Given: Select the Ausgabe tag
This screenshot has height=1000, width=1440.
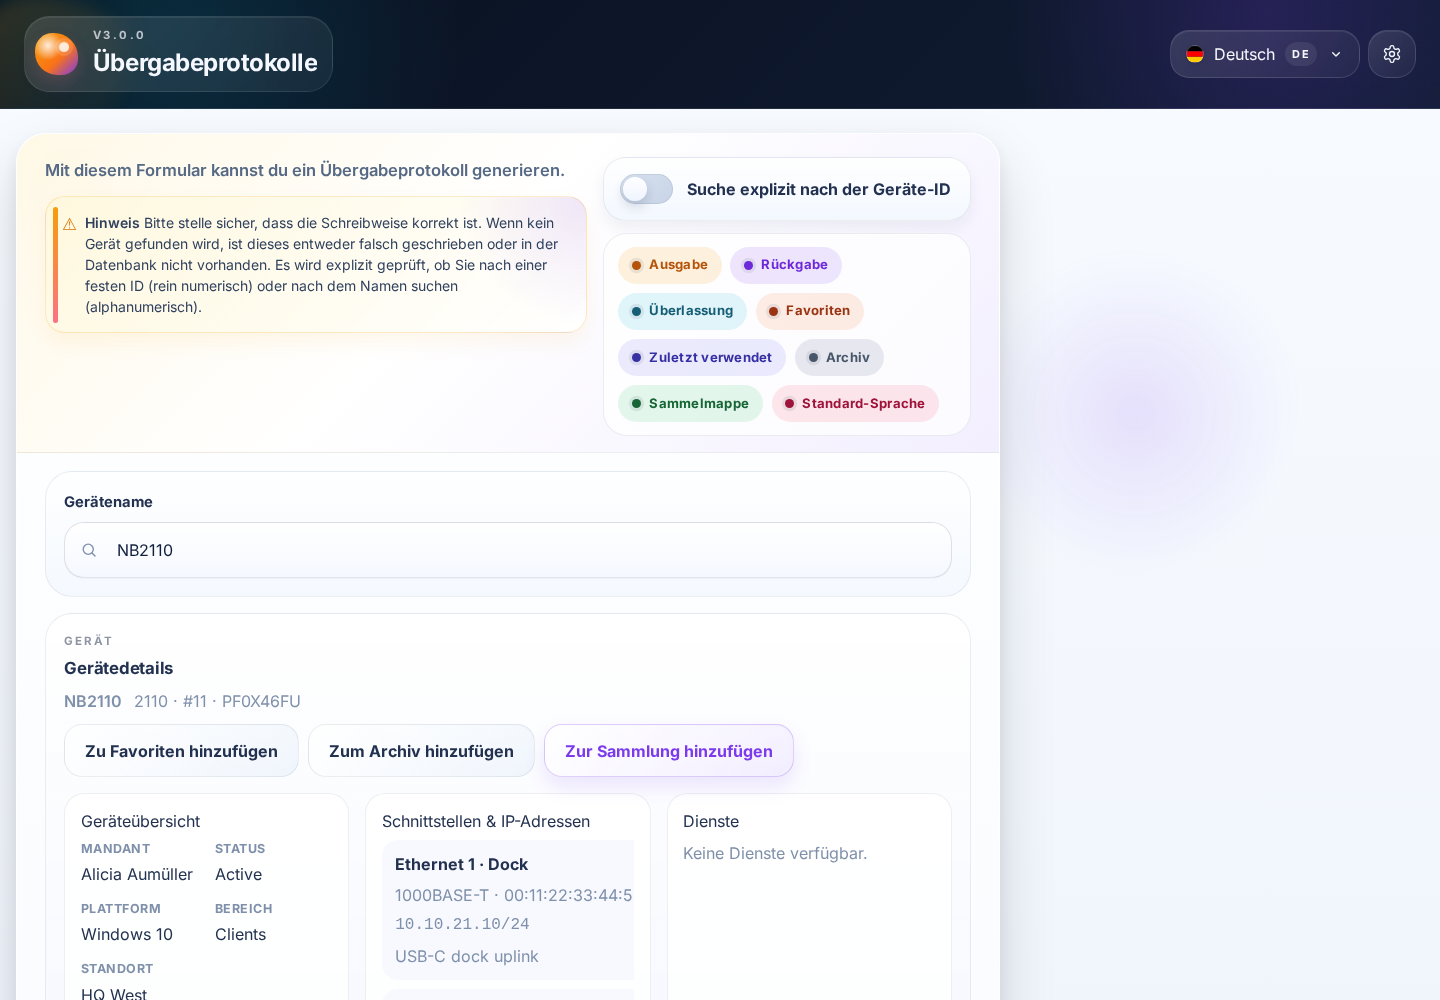Looking at the screenshot, I should [670, 265].
